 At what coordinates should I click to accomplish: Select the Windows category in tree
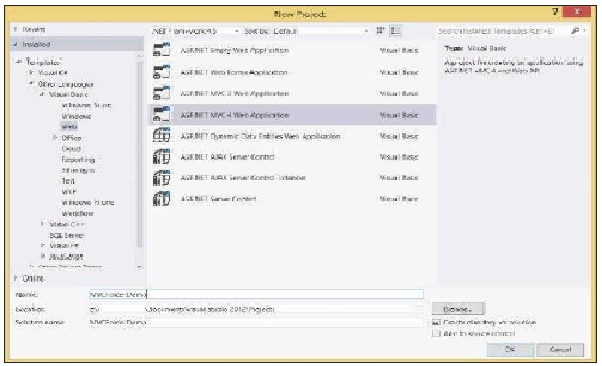point(76,116)
